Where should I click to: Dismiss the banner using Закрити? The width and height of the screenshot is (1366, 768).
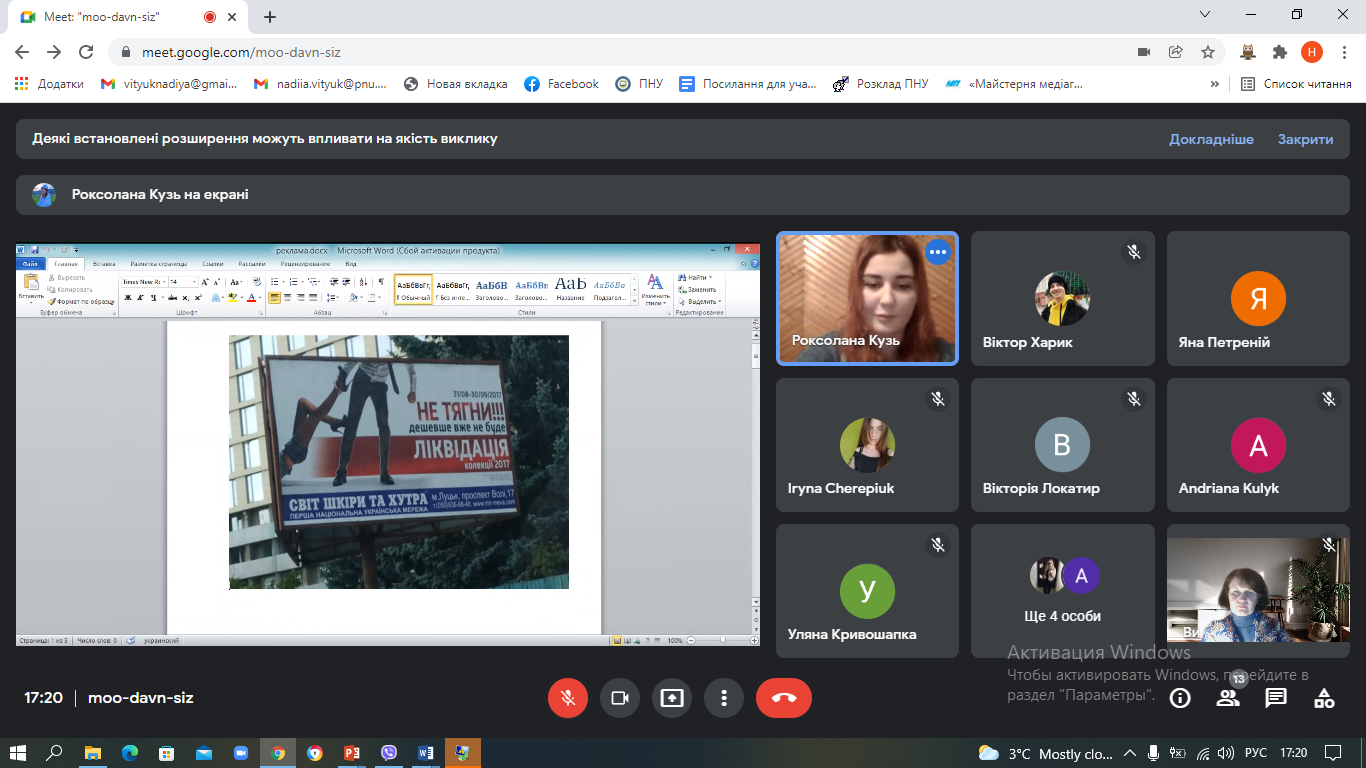point(1305,139)
